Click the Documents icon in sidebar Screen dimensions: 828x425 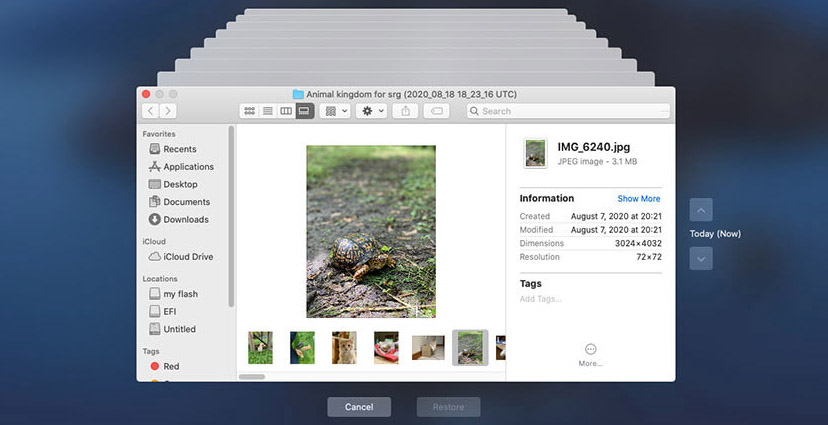pos(154,201)
